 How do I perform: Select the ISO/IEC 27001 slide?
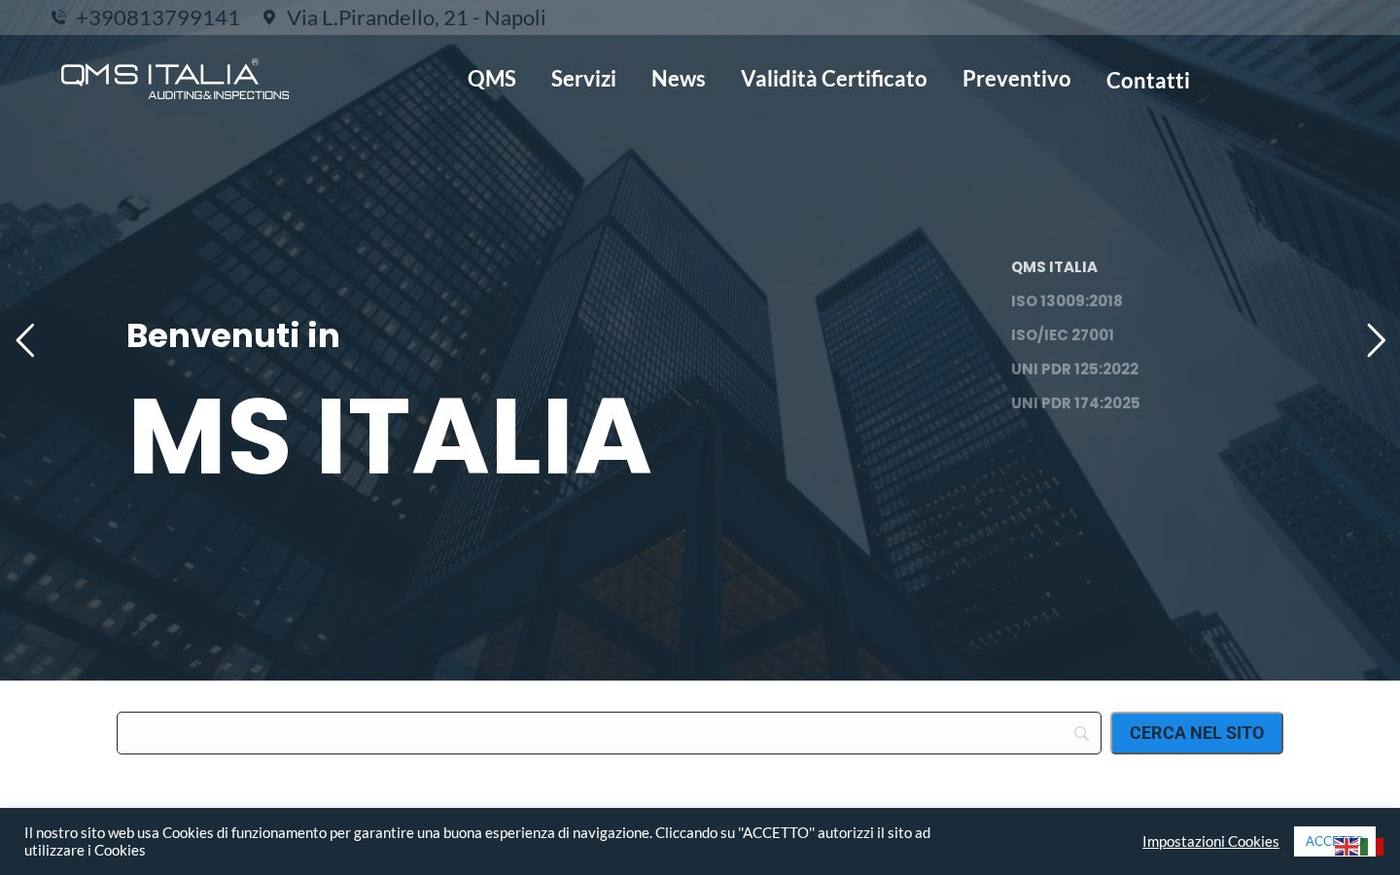[1062, 335]
